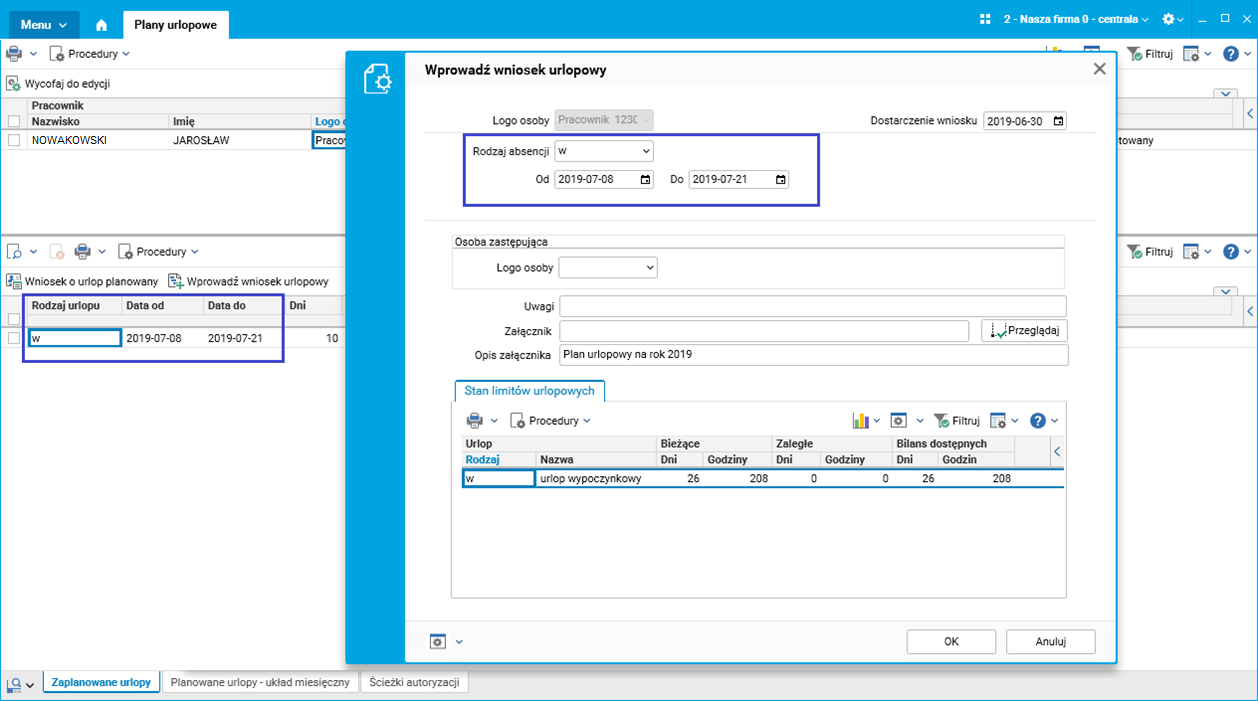Open the Menu dropdown
This screenshot has width=1258, height=701.
pyautogui.click(x=44, y=25)
